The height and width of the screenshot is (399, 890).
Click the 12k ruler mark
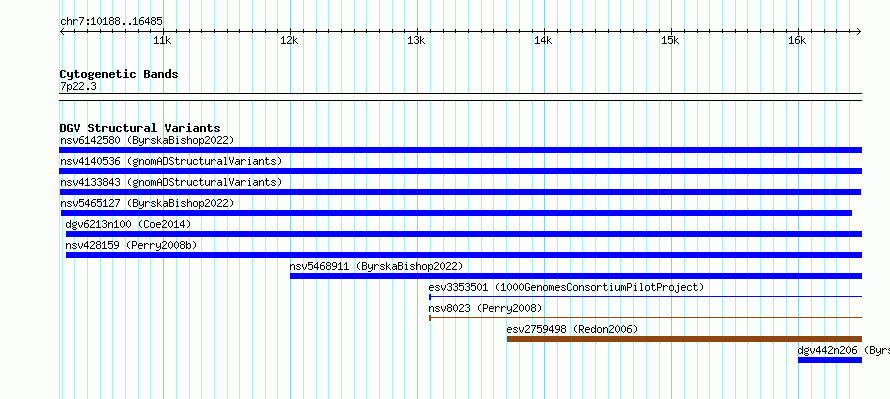(x=289, y=40)
